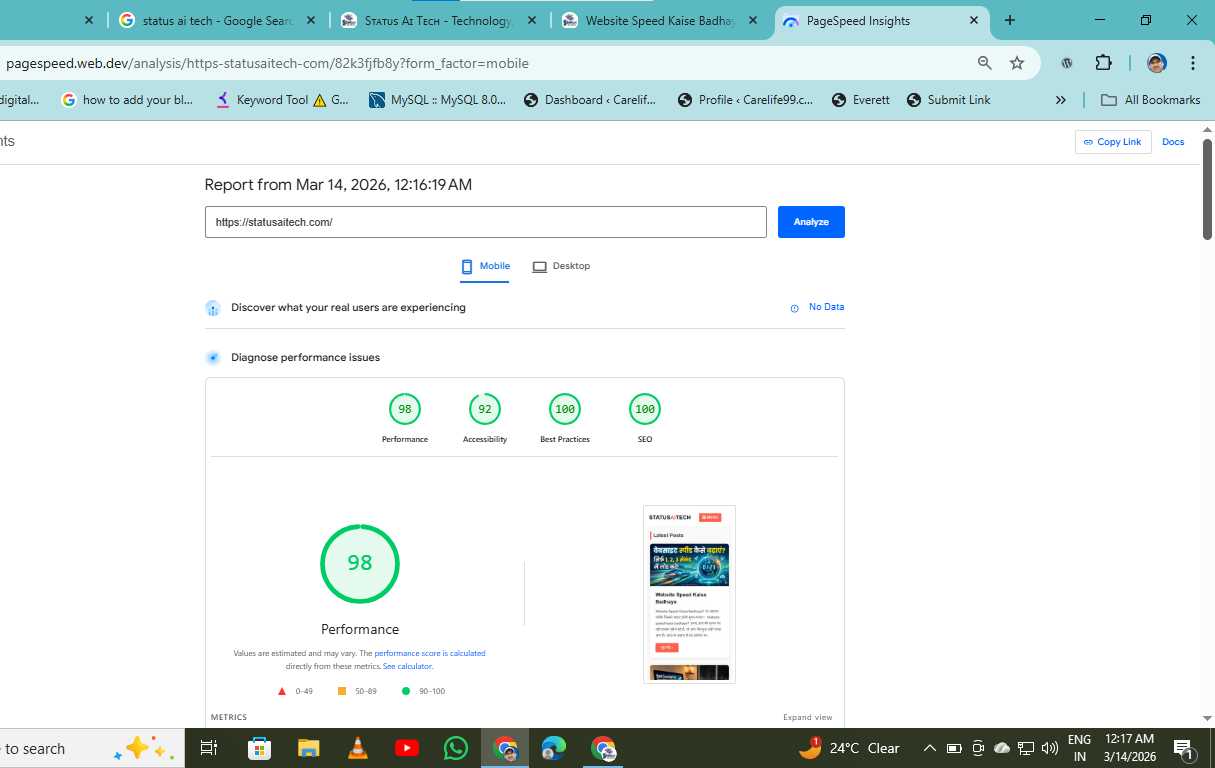
Task: Open VLC media player from taskbar
Action: [357, 748]
